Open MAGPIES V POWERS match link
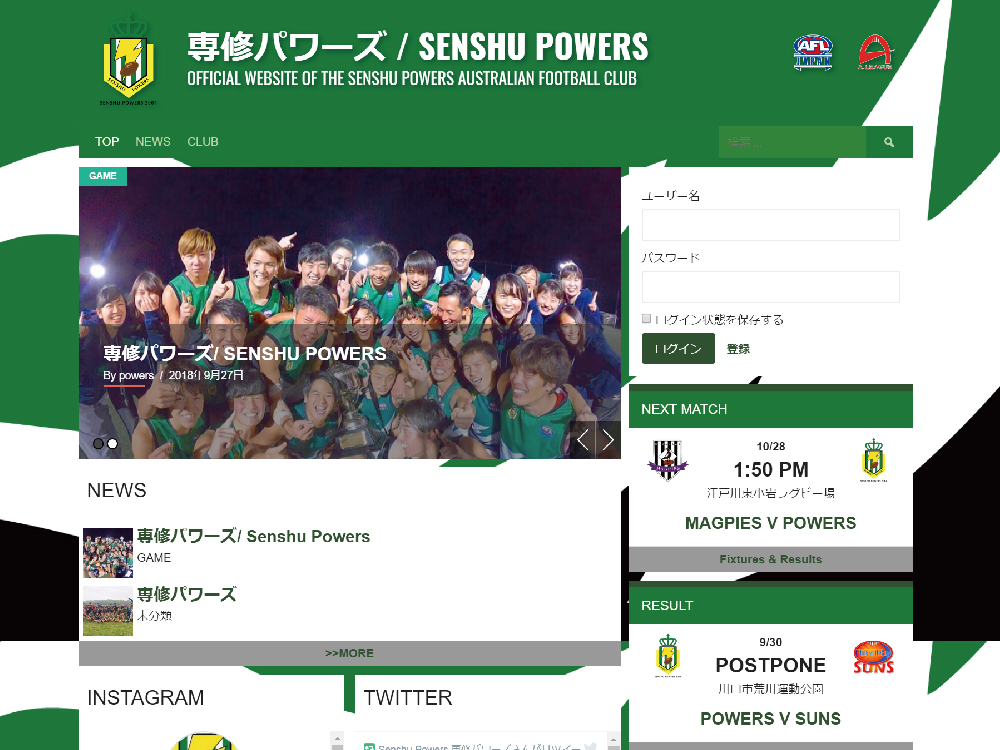The image size is (1000, 750). (770, 523)
